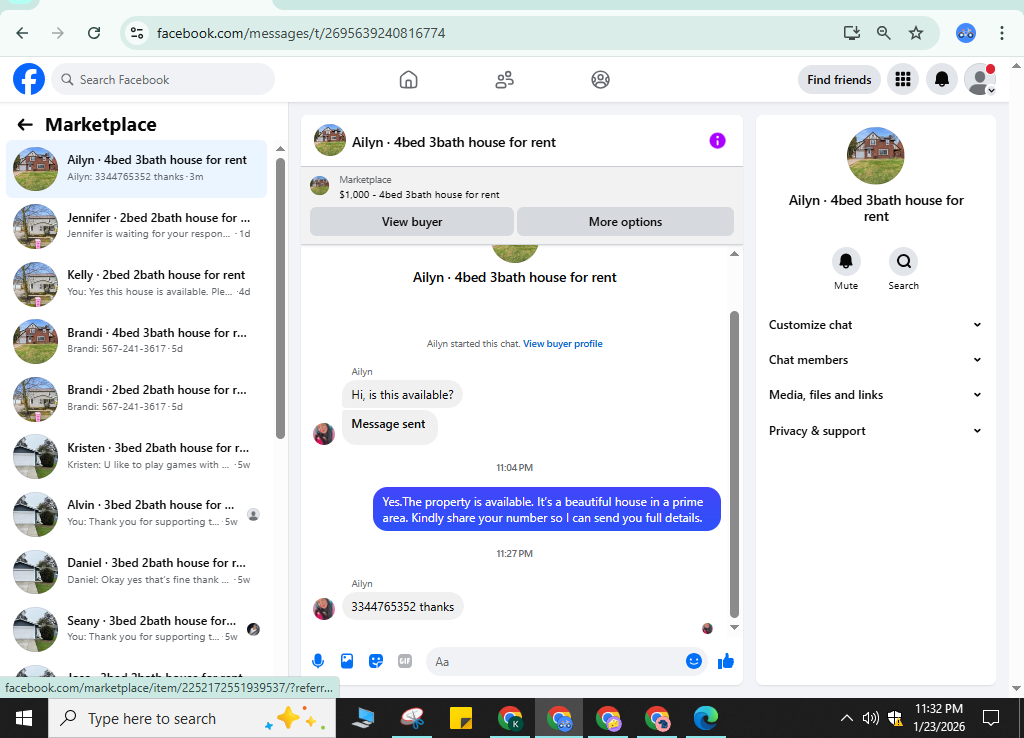Expand the Chat members section
Screen dimensions: 1024x738
coord(875,360)
